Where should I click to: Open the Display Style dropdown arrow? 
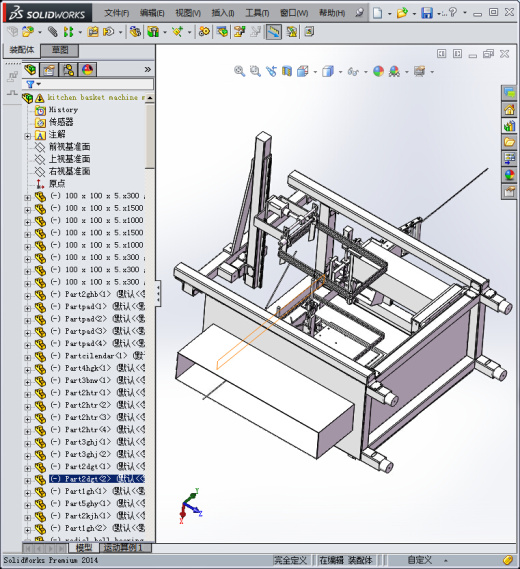[x=340, y=72]
